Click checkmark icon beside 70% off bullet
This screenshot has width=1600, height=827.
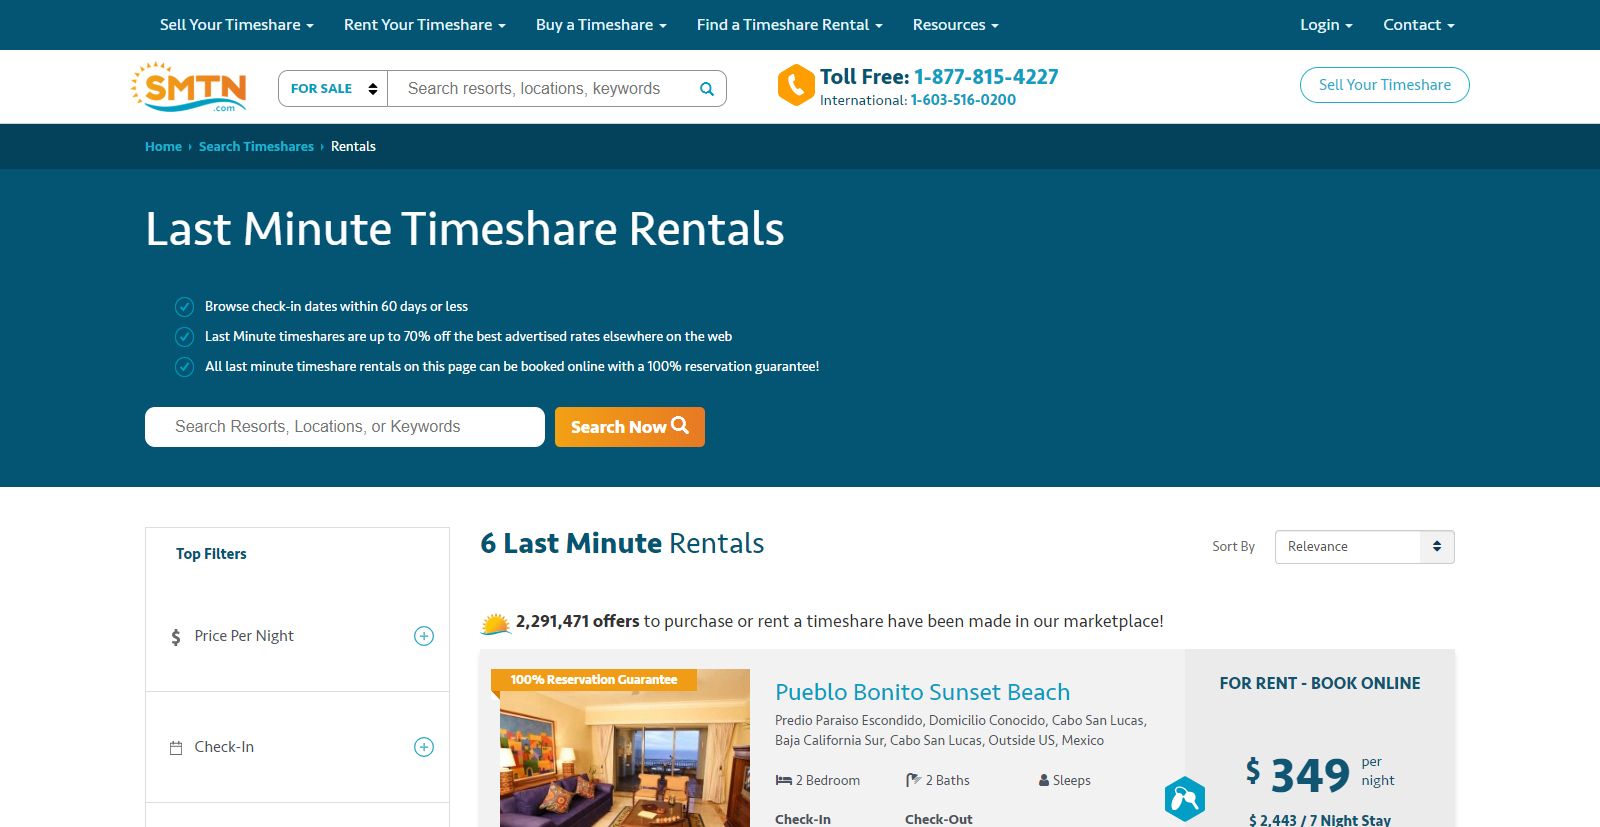click(x=184, y=337)
